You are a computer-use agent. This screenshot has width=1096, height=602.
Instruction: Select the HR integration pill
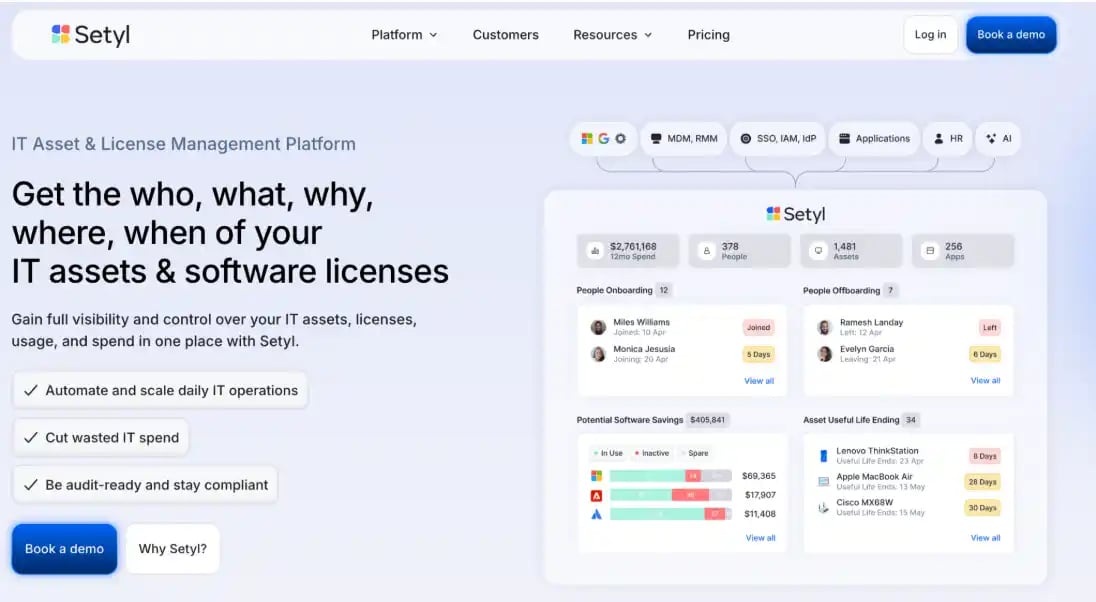pos(949,138)
